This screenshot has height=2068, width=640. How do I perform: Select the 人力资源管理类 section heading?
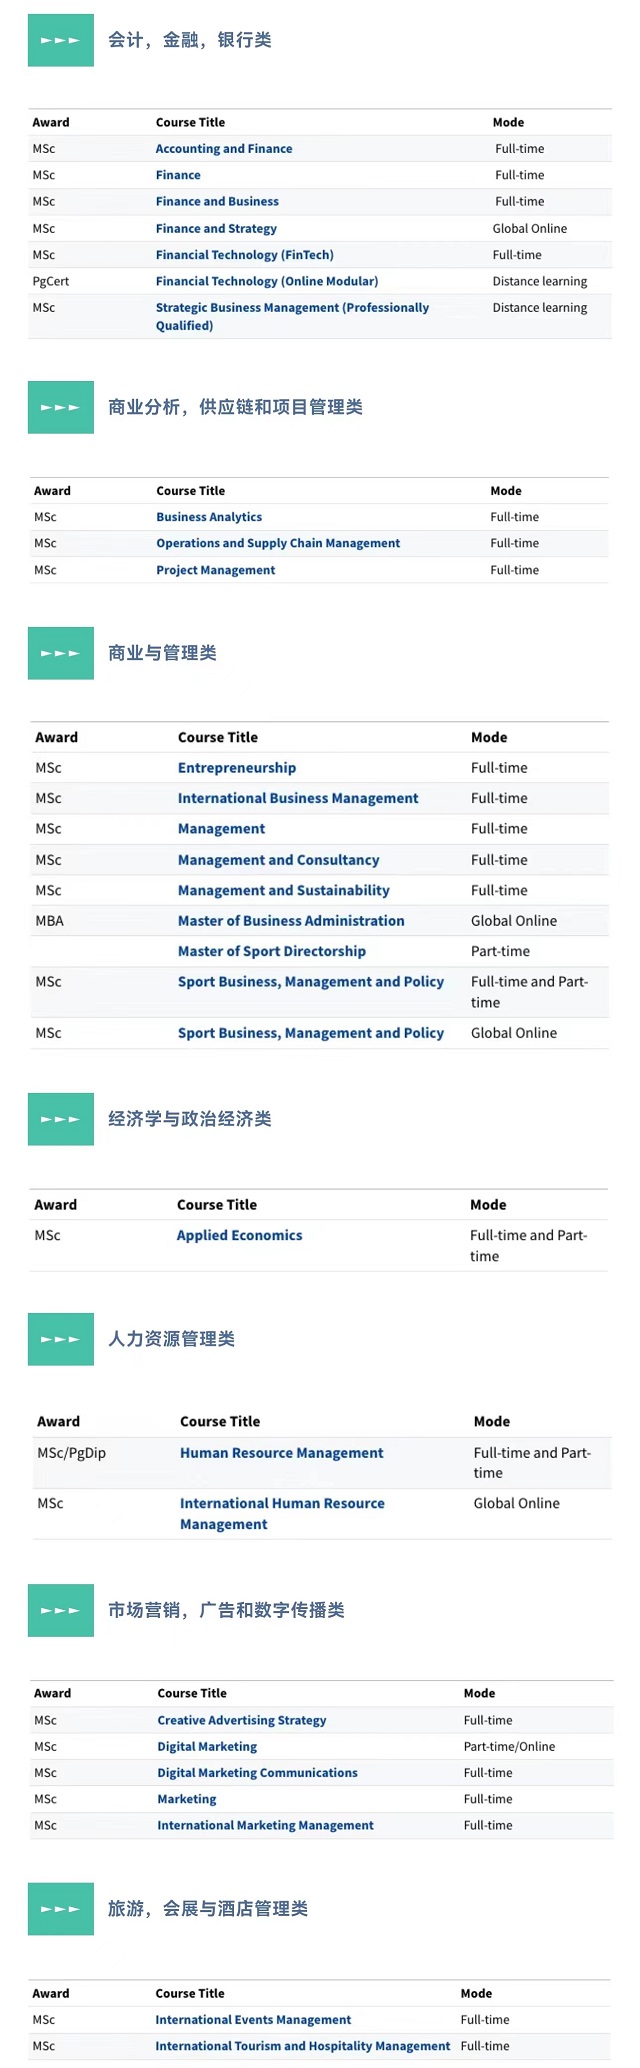172,1339
